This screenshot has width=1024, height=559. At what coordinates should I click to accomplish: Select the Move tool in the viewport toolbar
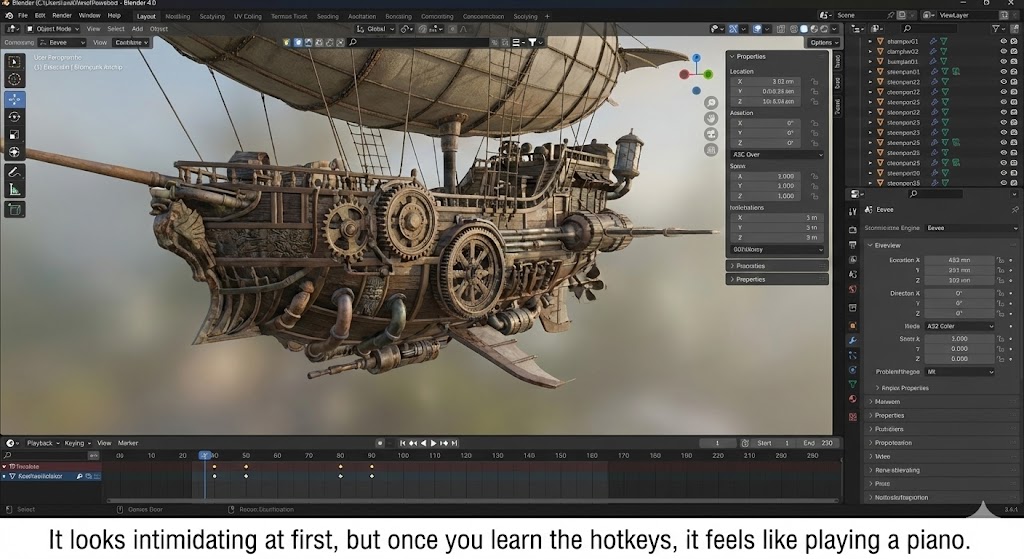click(x=14, y=99)
